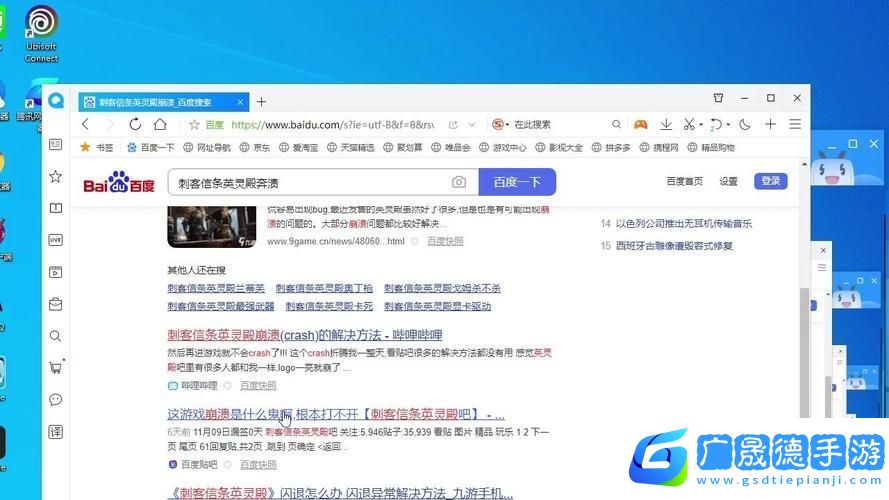Click the 登录 login button
The height and width of the screenshot is (500, 889).
771,181
